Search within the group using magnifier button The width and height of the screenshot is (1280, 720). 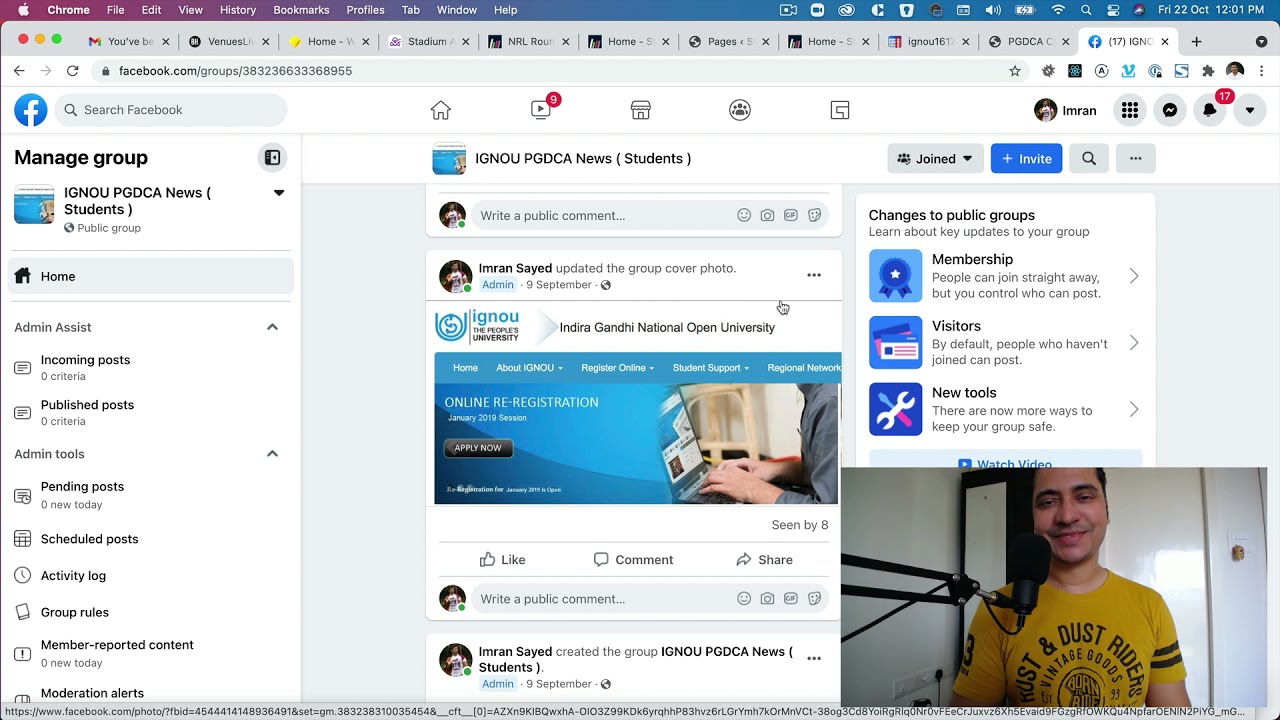(x=1089, y=158)
